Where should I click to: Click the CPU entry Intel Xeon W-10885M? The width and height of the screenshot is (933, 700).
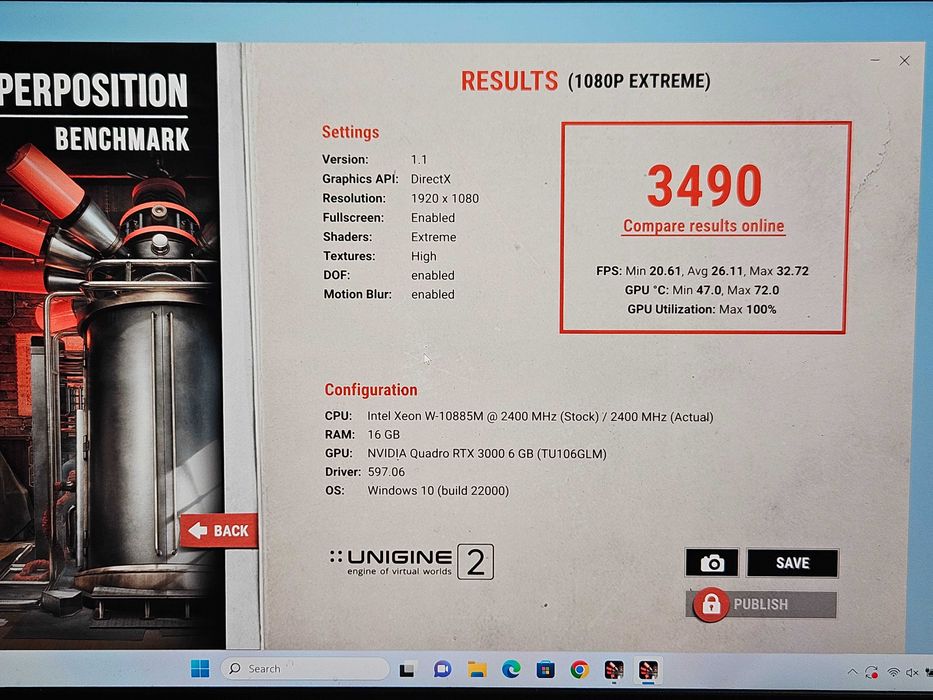(x=540, y=417)
